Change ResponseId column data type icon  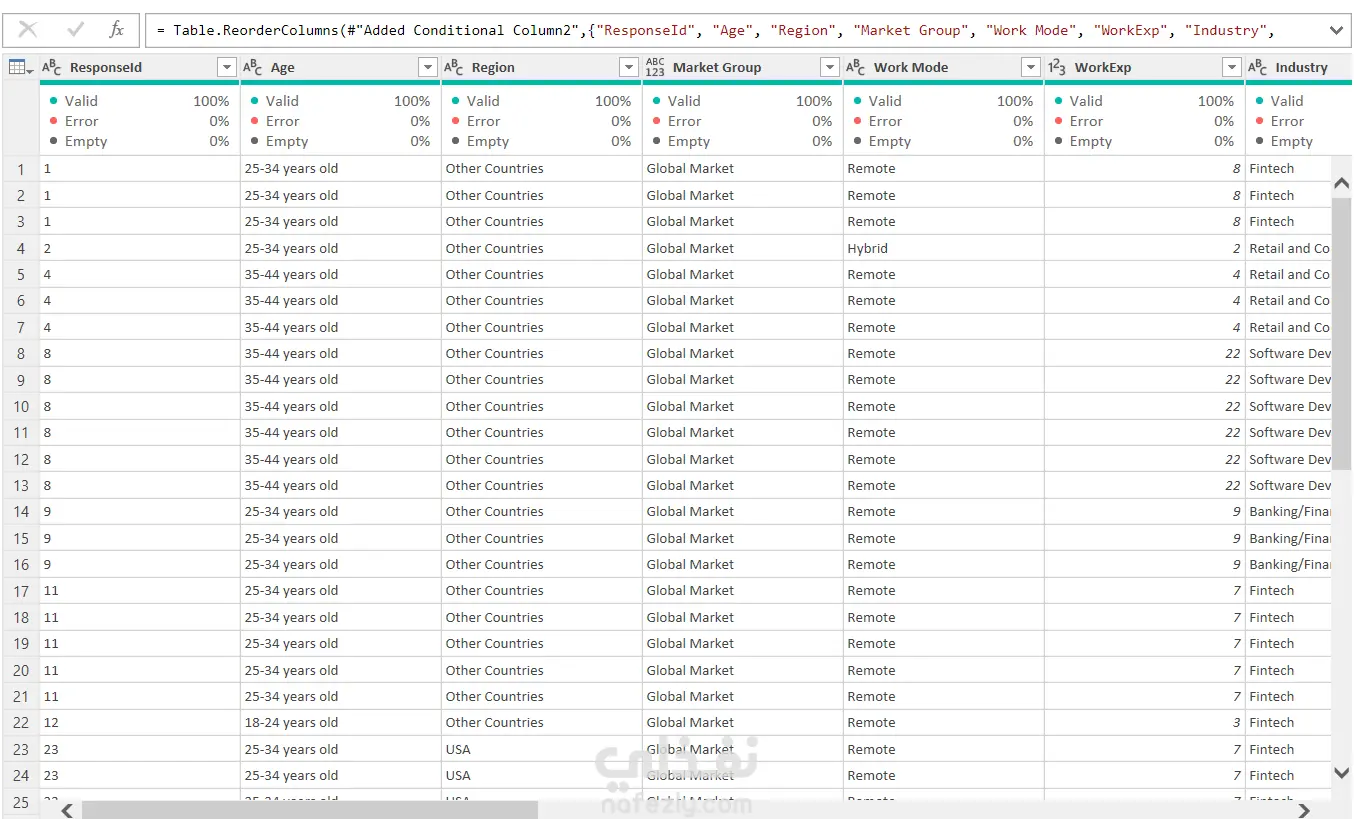click(x=52, y=67)
